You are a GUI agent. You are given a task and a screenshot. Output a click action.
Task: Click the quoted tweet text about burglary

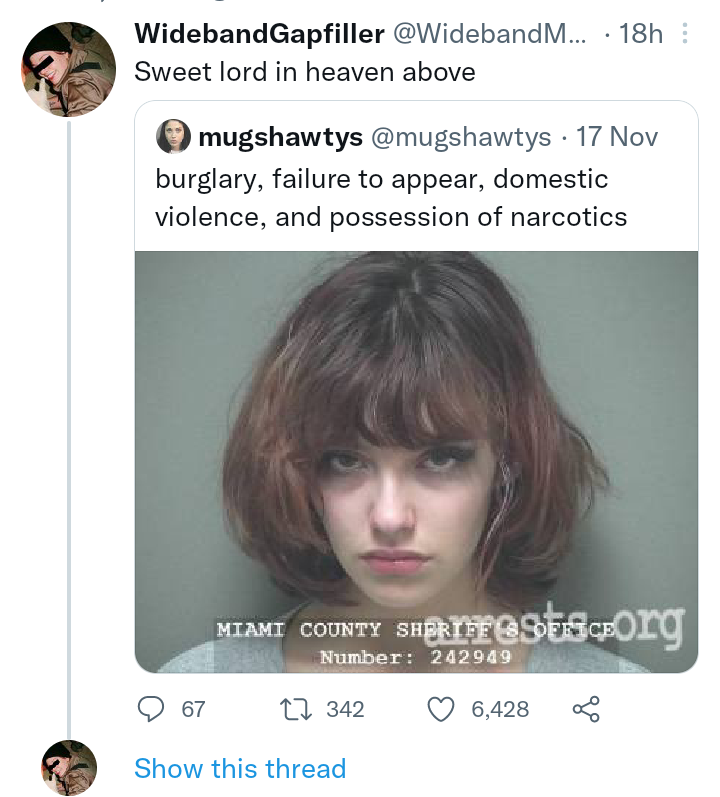(x=390, y=197)
